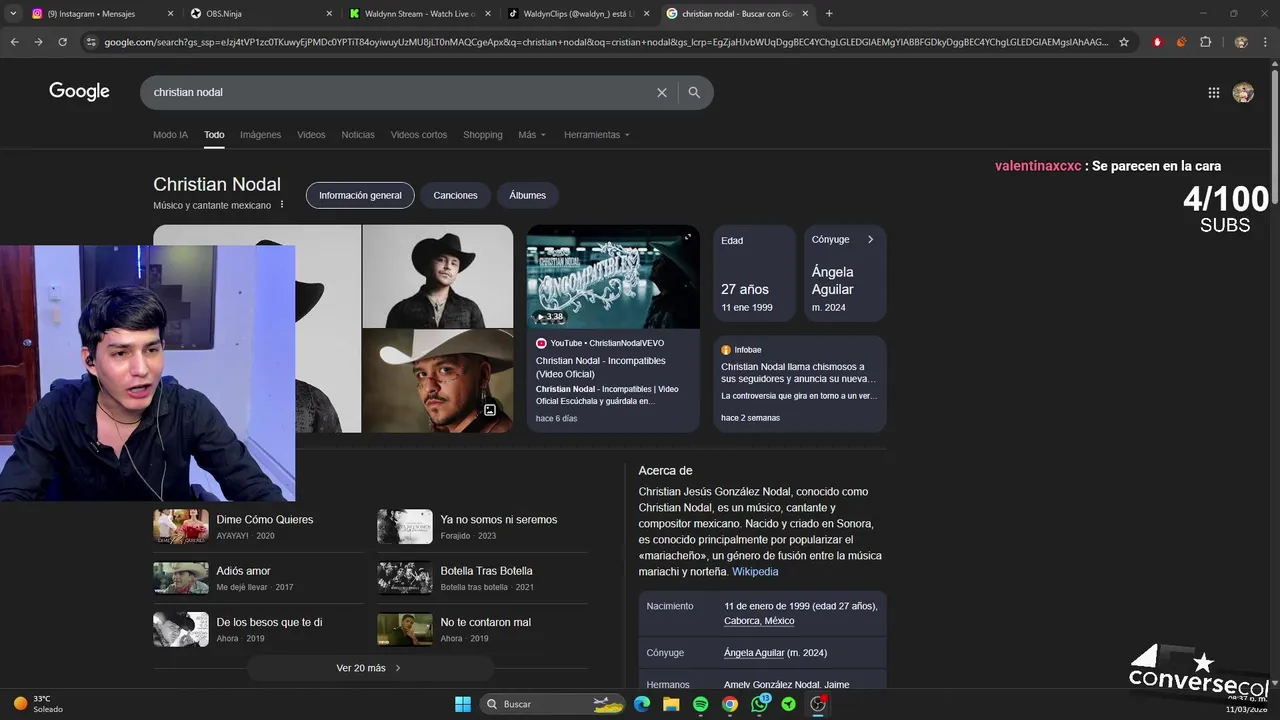Switch to the WaldynClips TikTok browser tab

point(578,14)
